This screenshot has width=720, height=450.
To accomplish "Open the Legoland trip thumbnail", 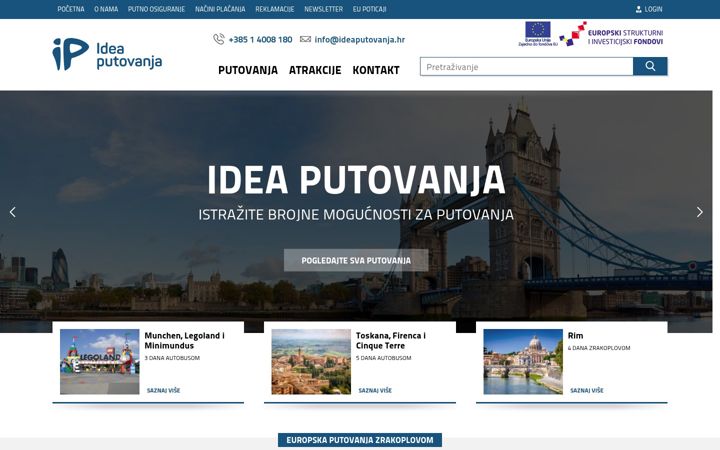I will tap(100, 361).
